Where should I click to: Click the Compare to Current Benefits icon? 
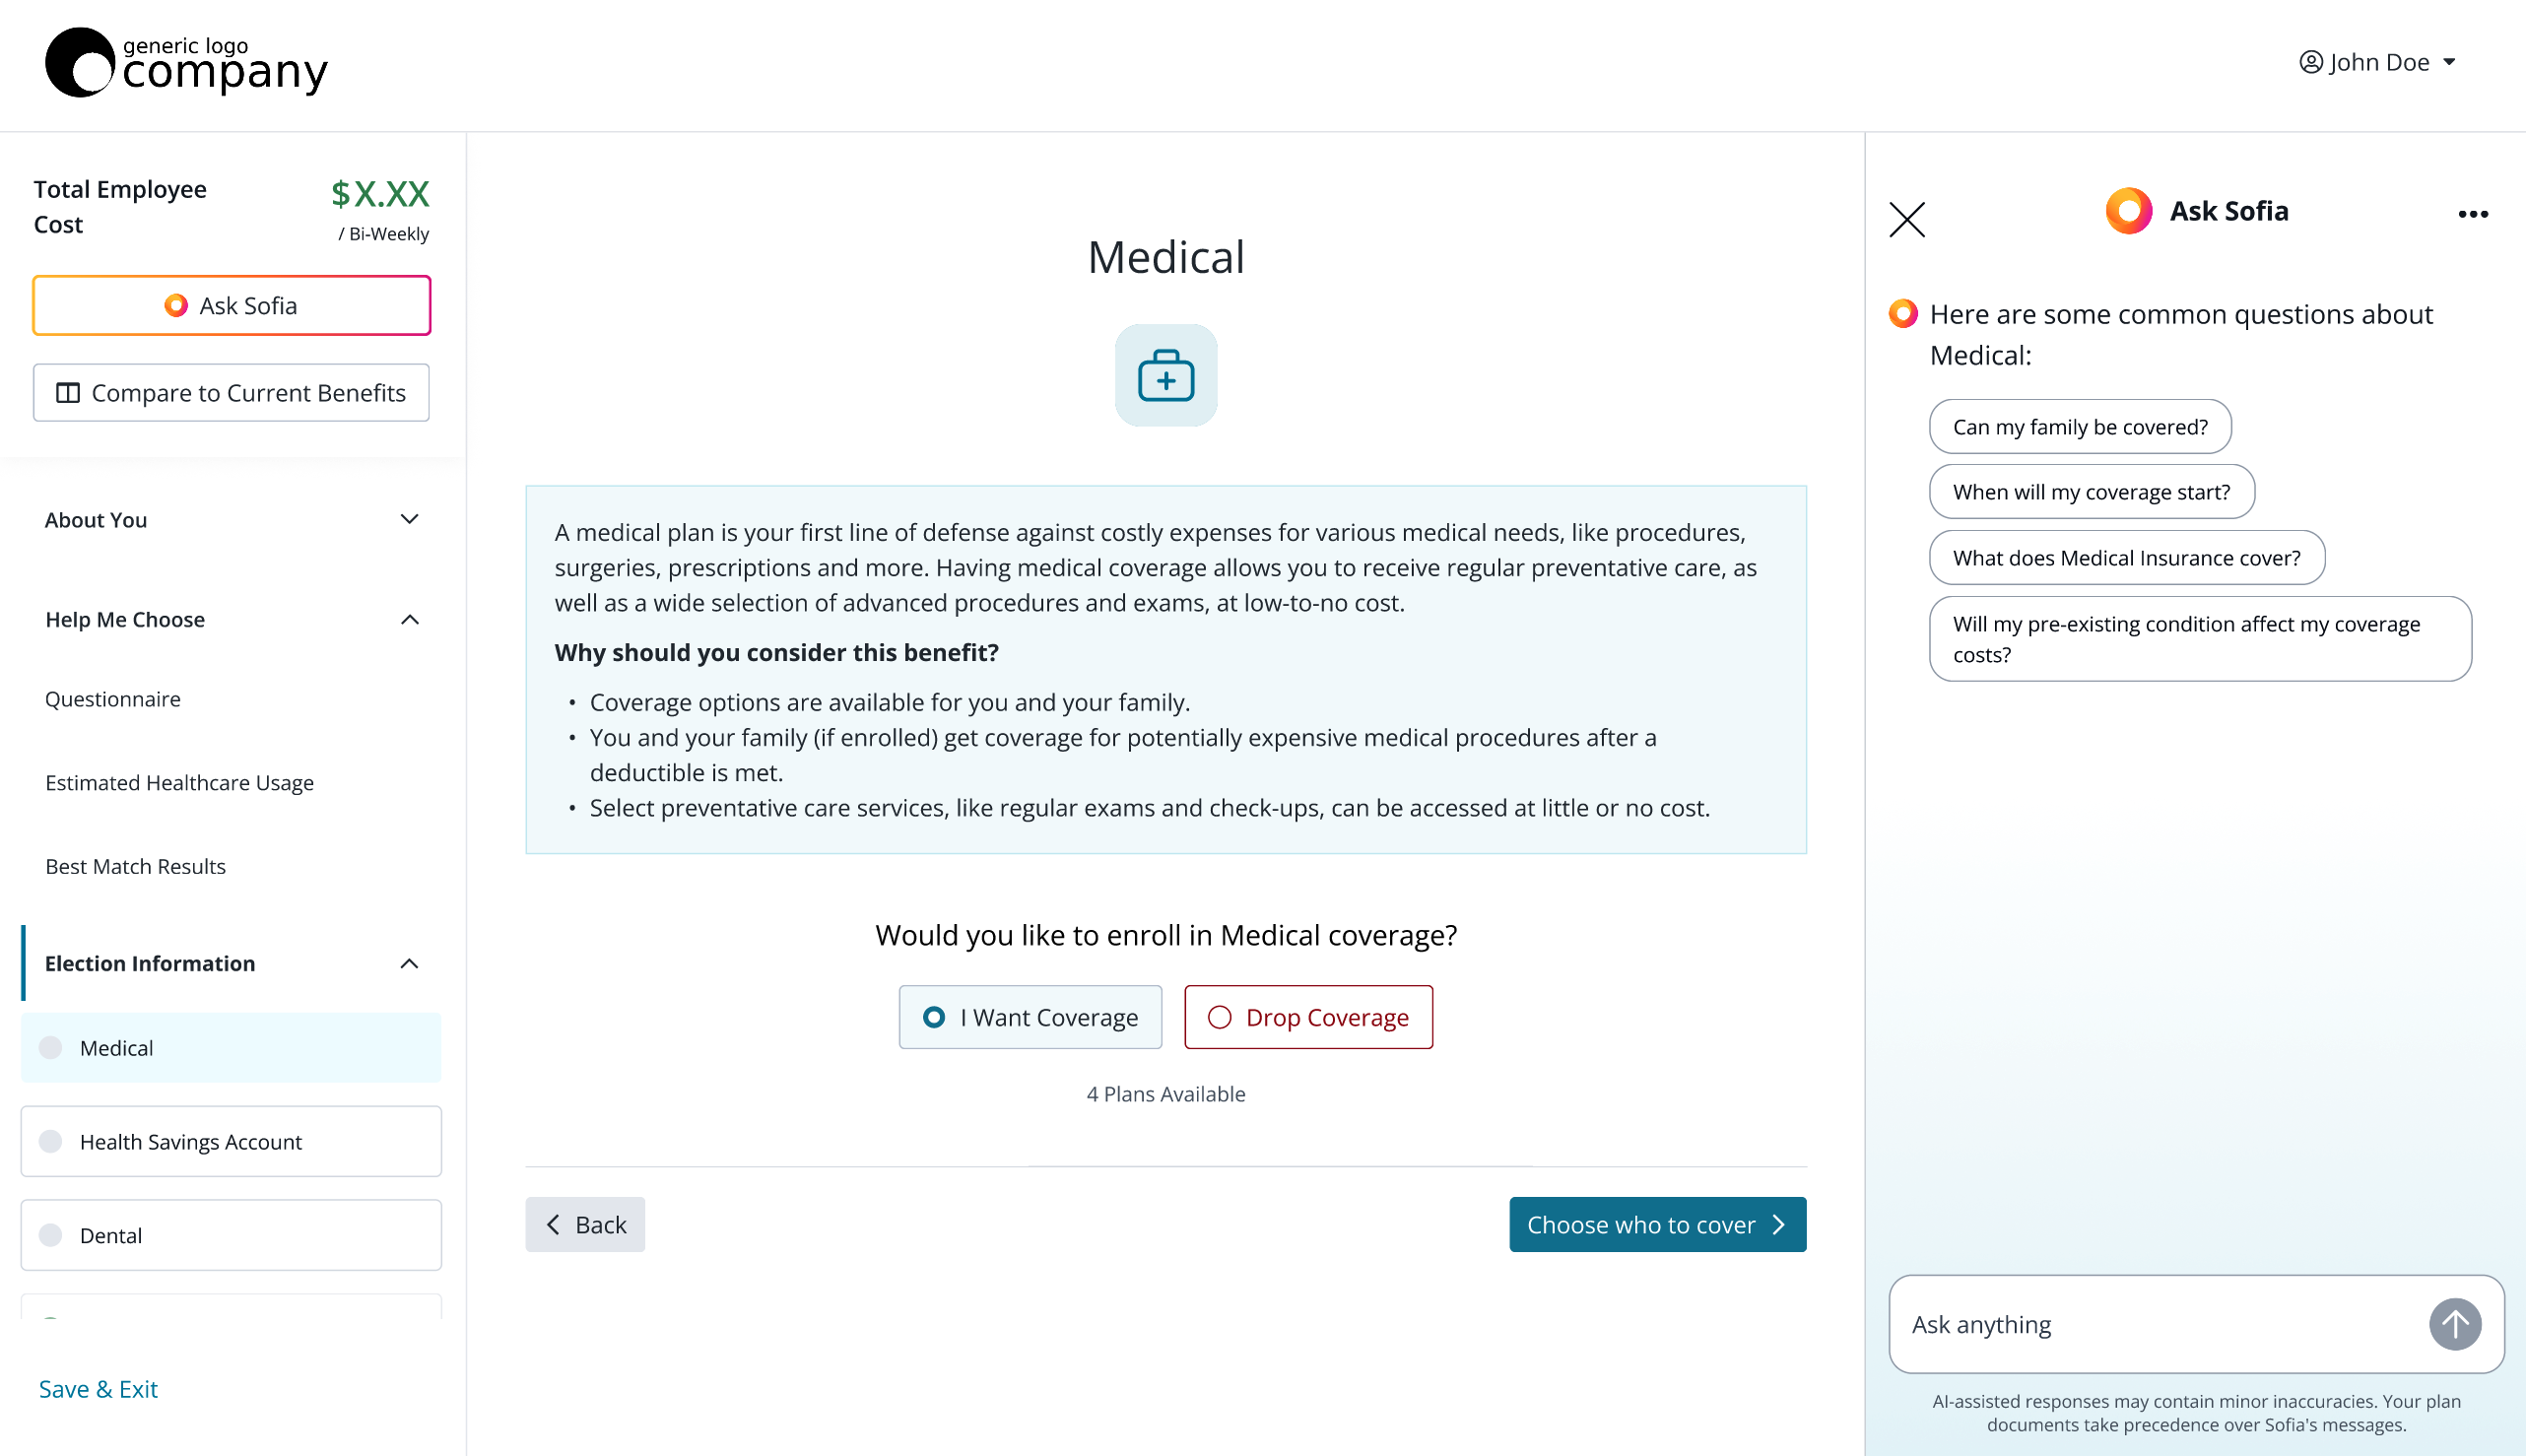(x=67, y=392)
